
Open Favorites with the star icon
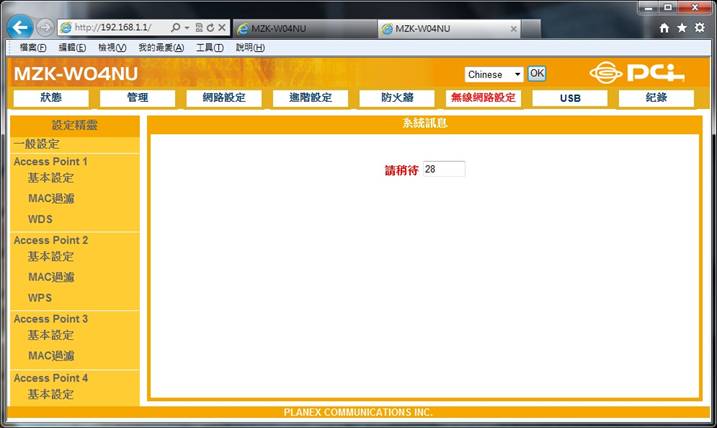(x=682, y=28)
